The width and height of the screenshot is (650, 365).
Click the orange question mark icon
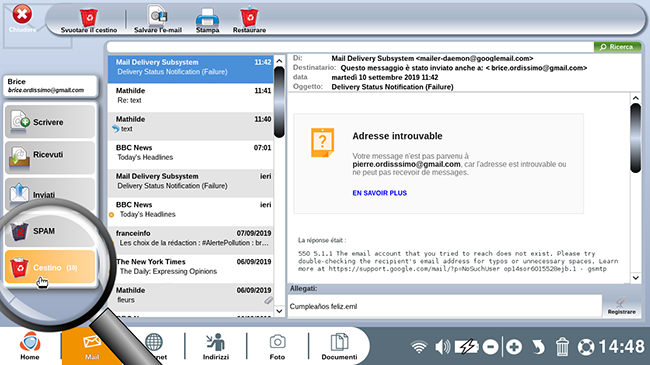(322, 143)
